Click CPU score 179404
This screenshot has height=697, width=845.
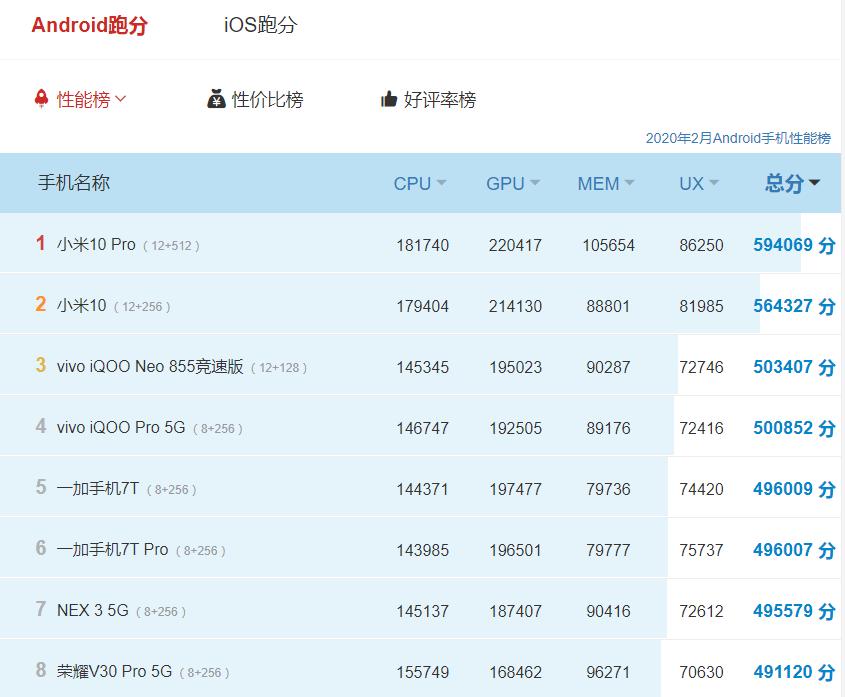point(422,306)
